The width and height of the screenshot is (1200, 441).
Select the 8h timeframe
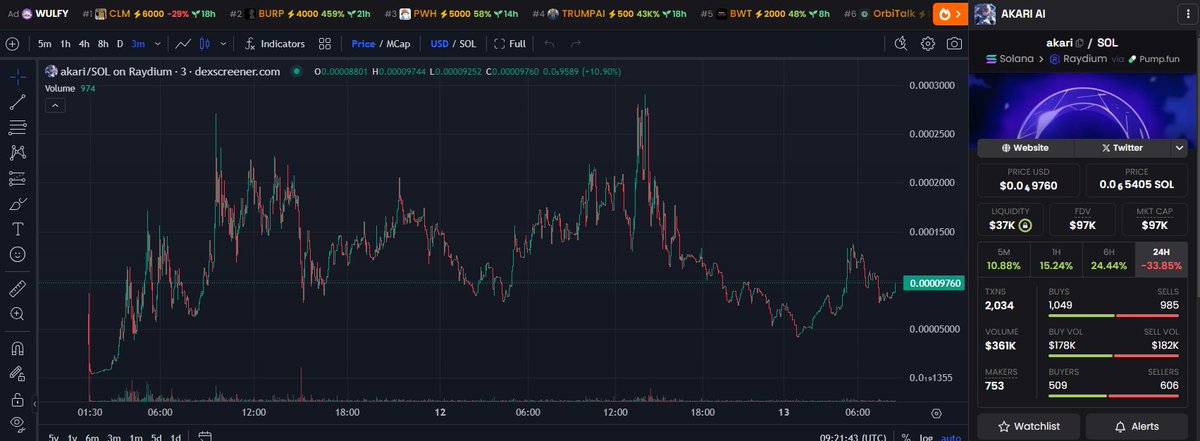(103, 44)
